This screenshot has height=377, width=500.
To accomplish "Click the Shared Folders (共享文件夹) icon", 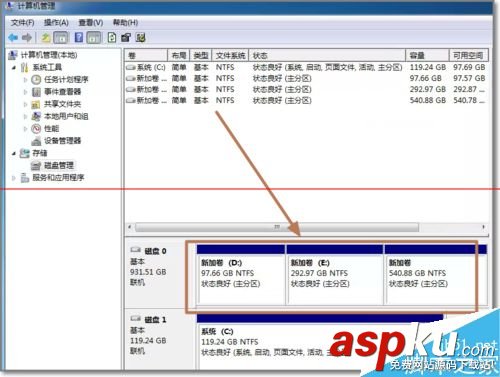I will [36, 104].
